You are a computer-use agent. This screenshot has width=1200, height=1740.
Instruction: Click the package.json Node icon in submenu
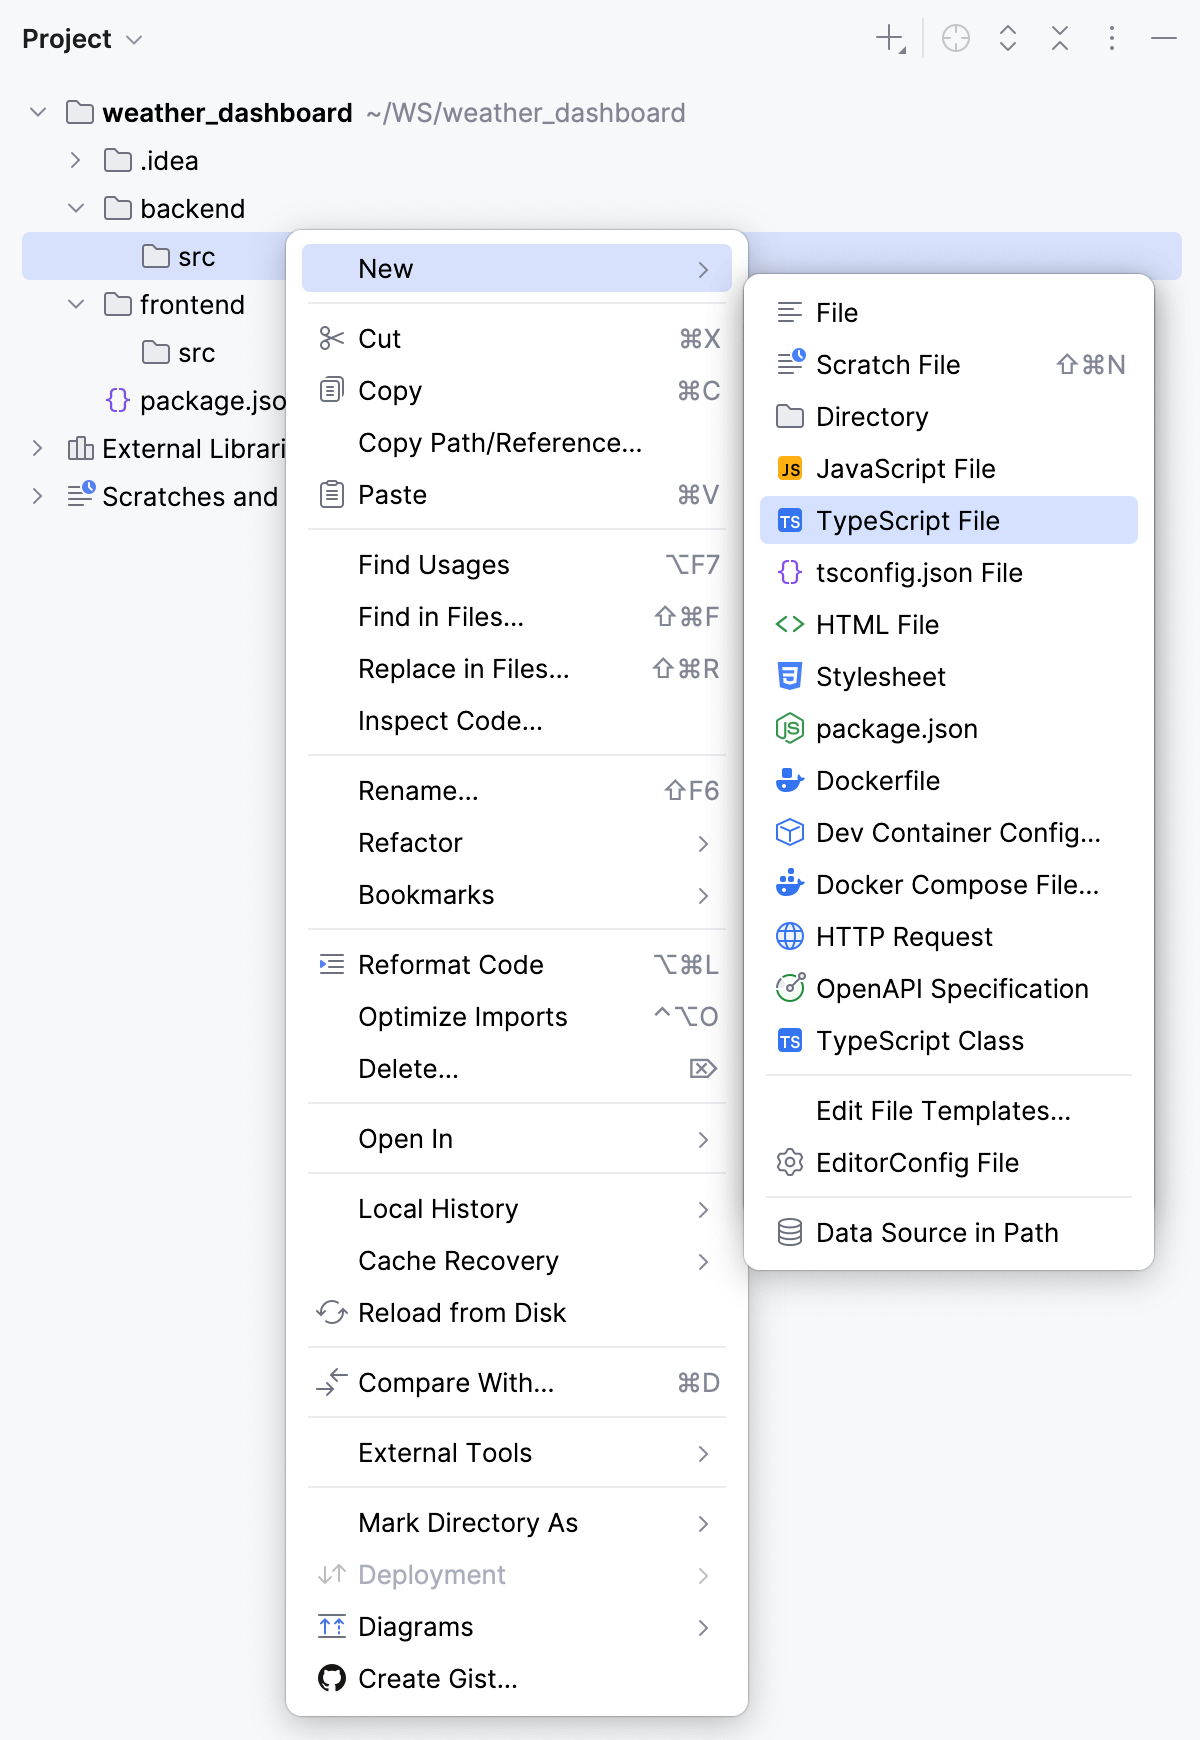pyautogui.click(x=790, y=728)
